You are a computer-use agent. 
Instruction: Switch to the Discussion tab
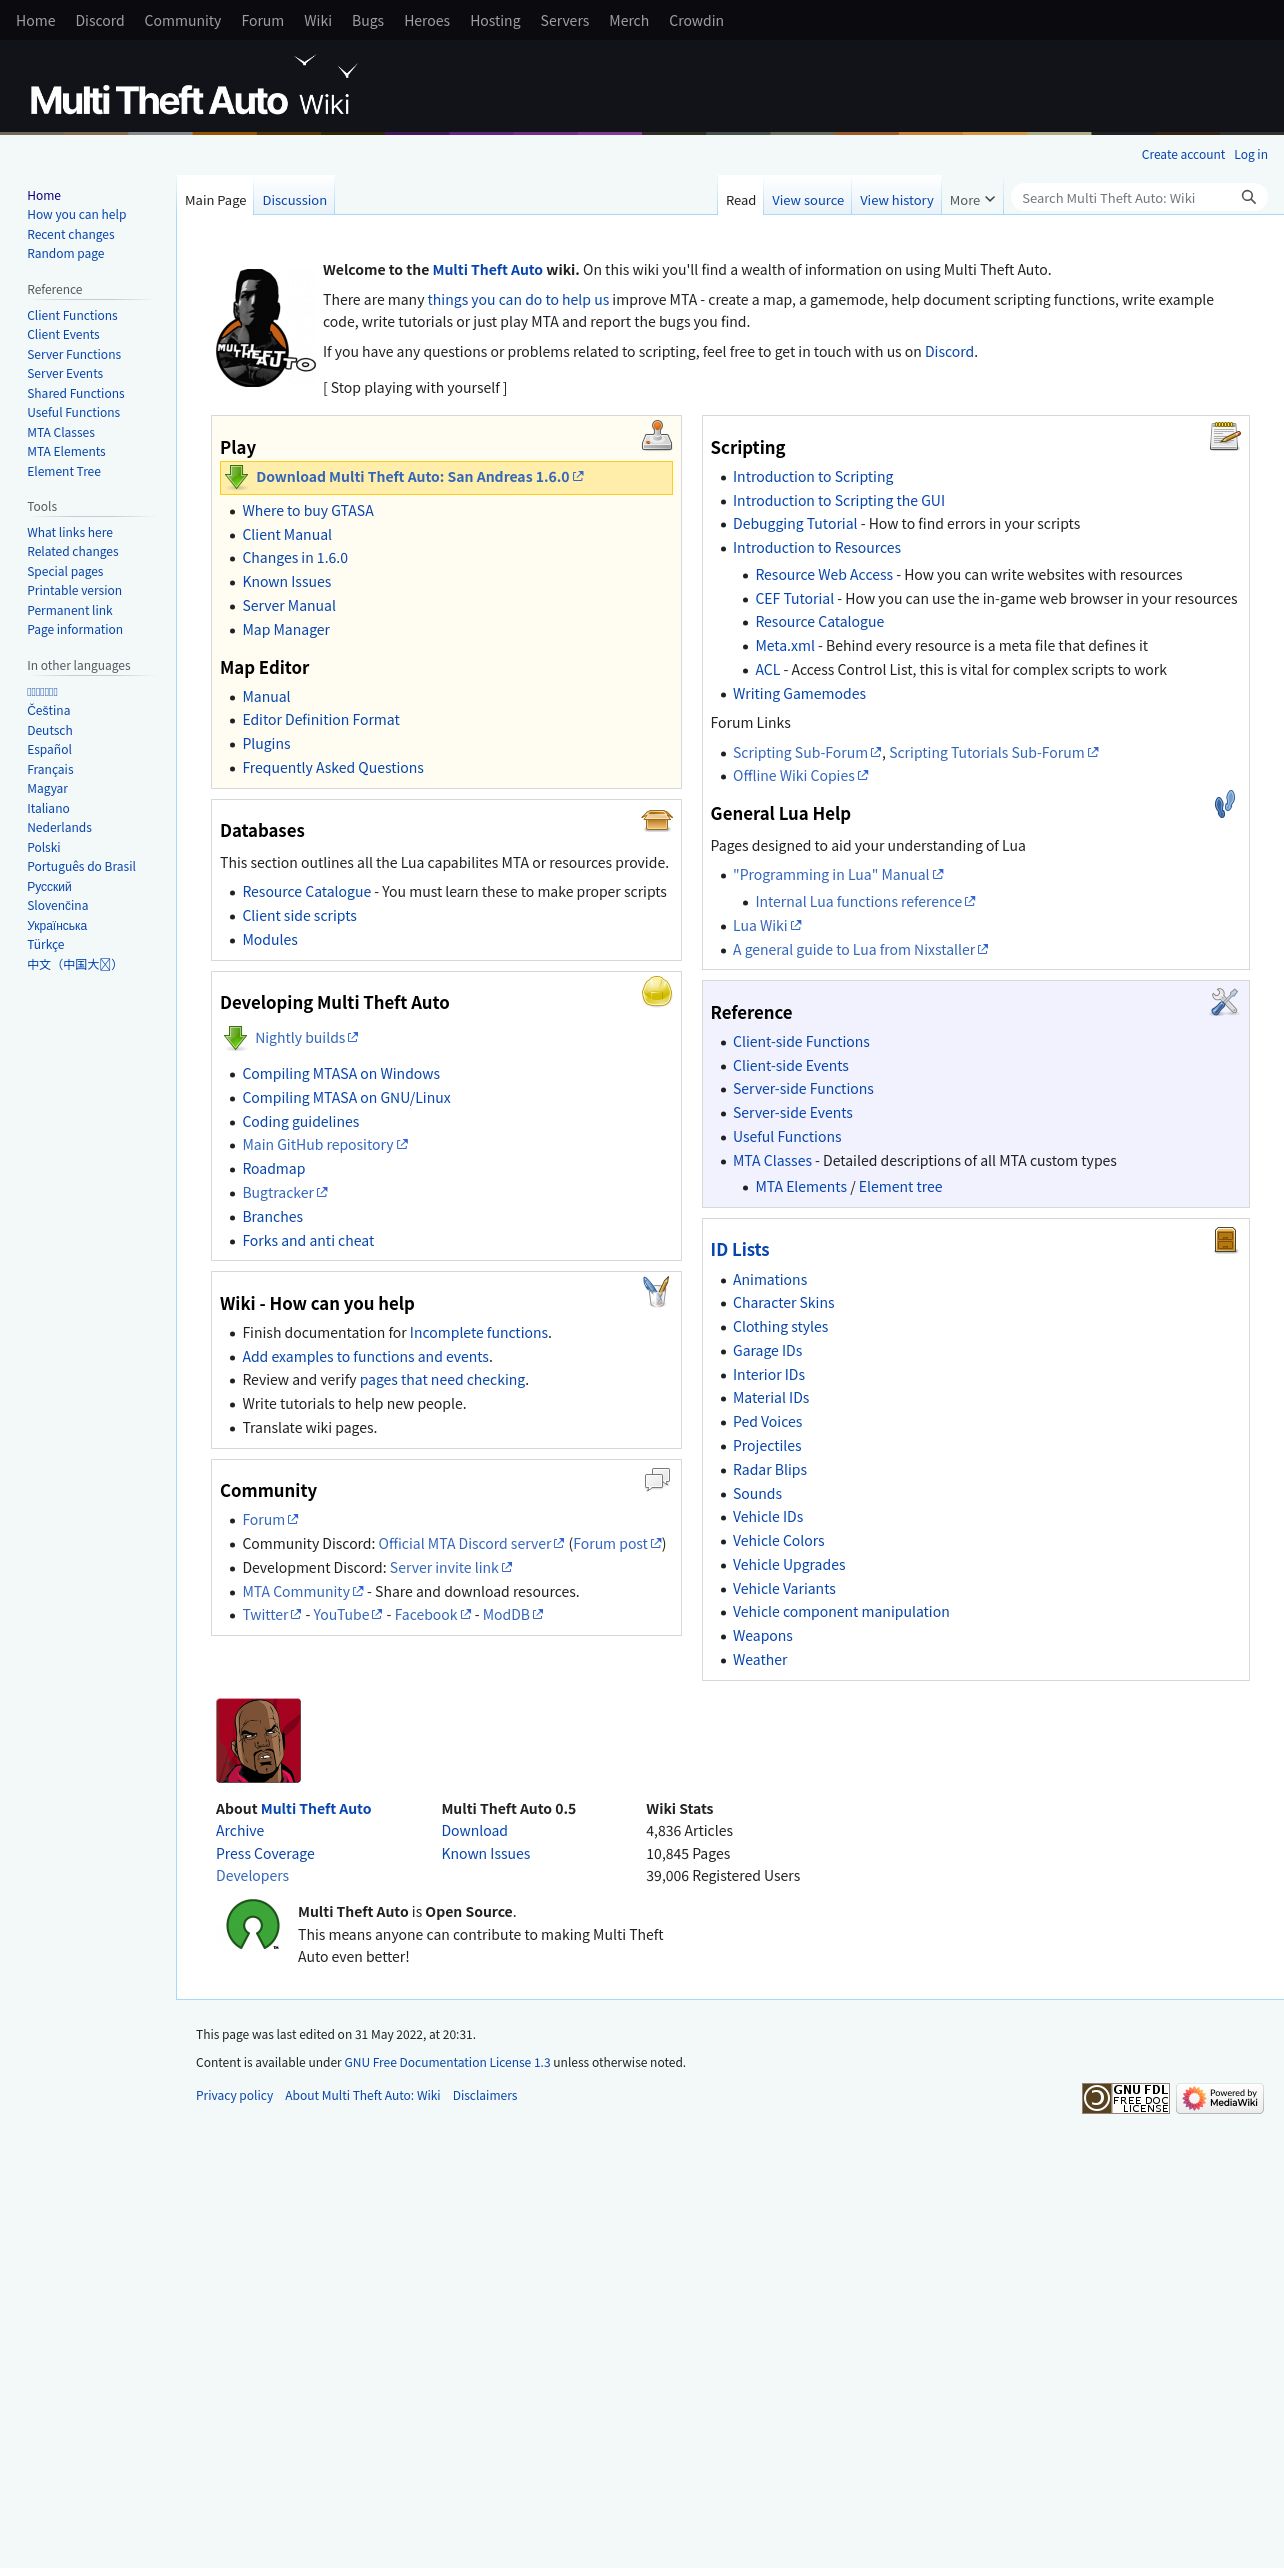[294, 200]
